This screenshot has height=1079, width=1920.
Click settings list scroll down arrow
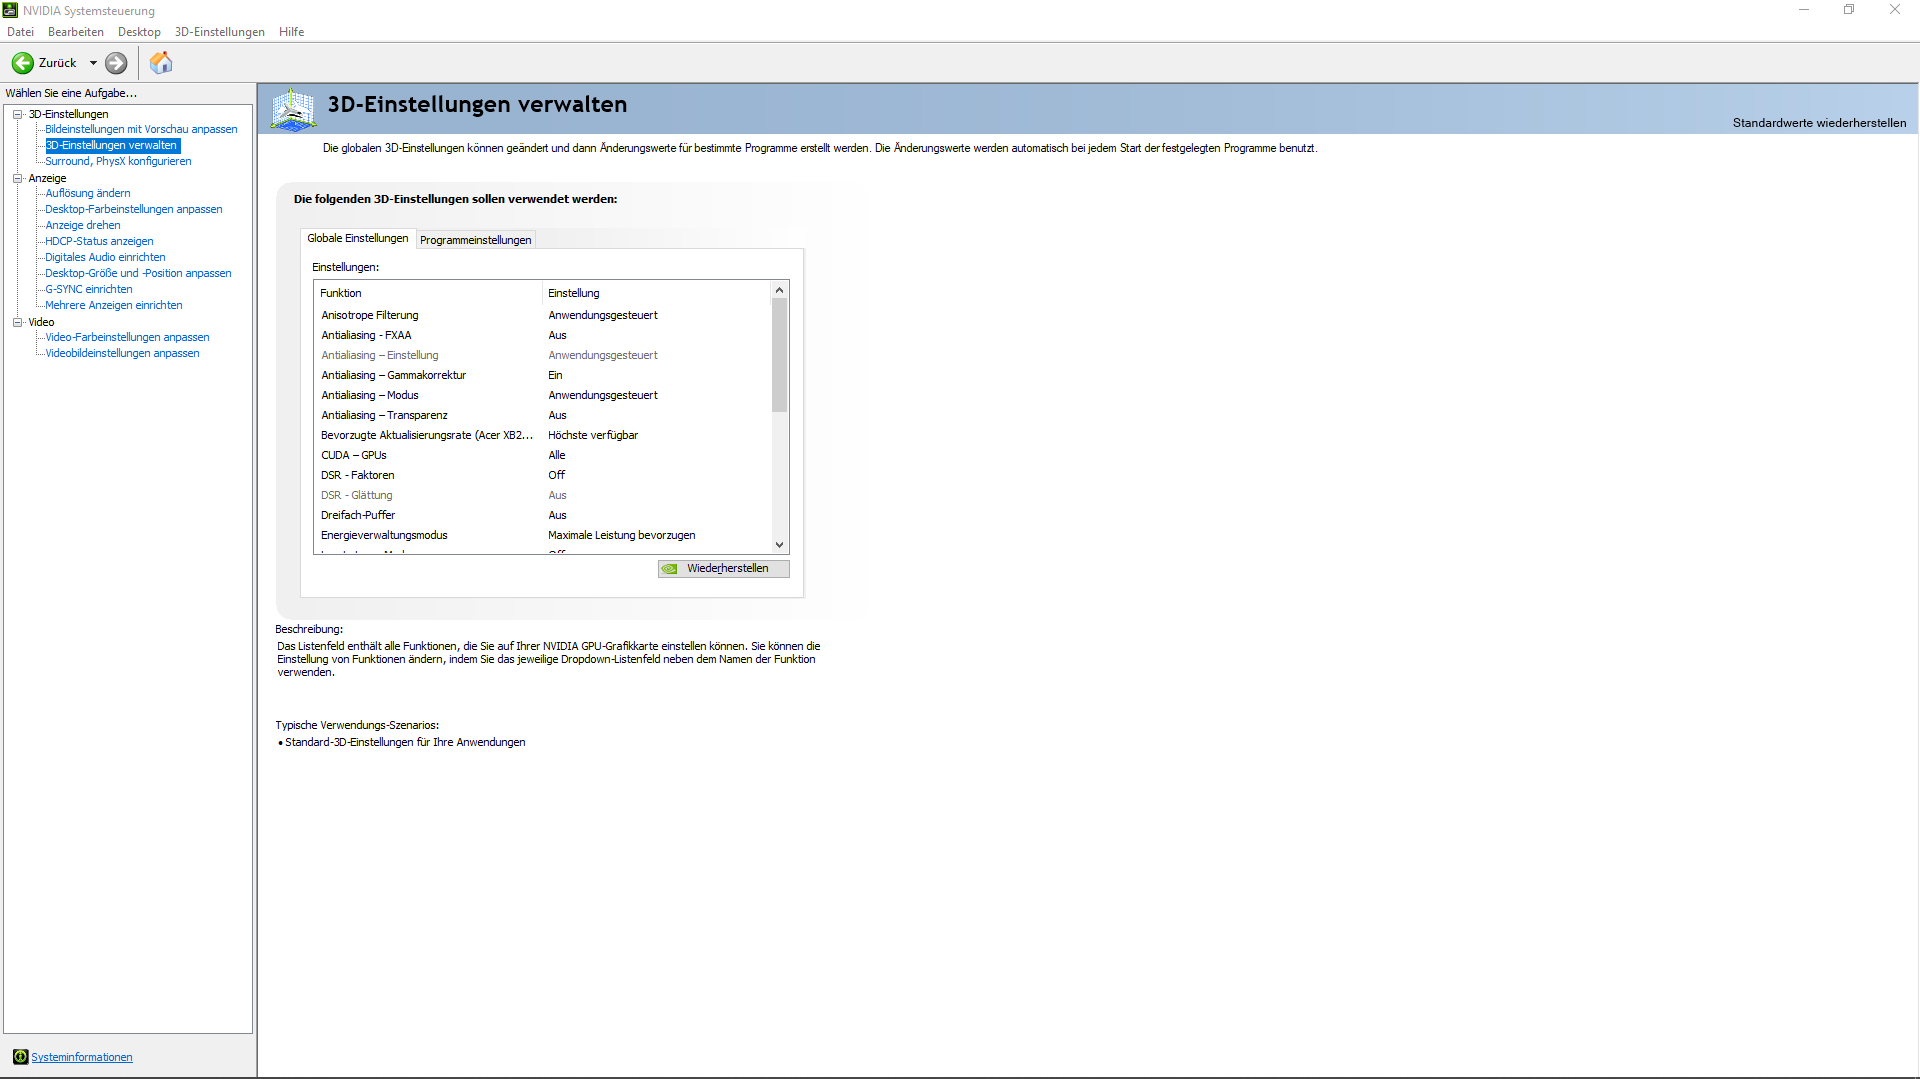[780, 545]
